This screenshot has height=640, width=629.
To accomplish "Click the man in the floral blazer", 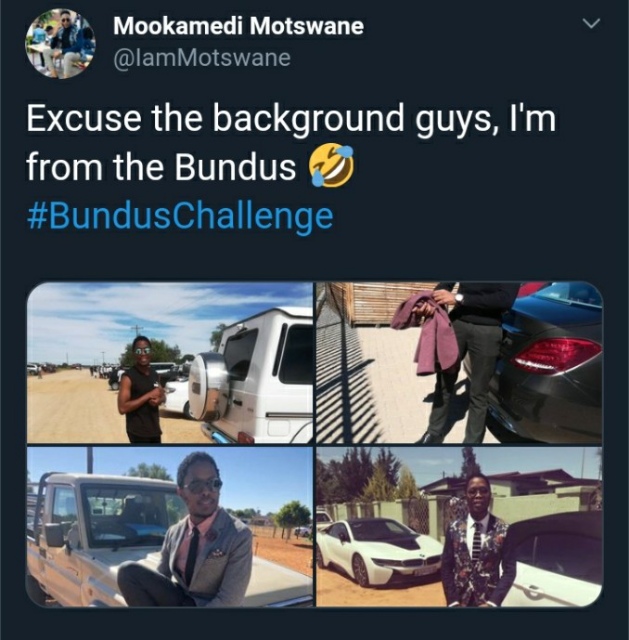I will 477,543.
